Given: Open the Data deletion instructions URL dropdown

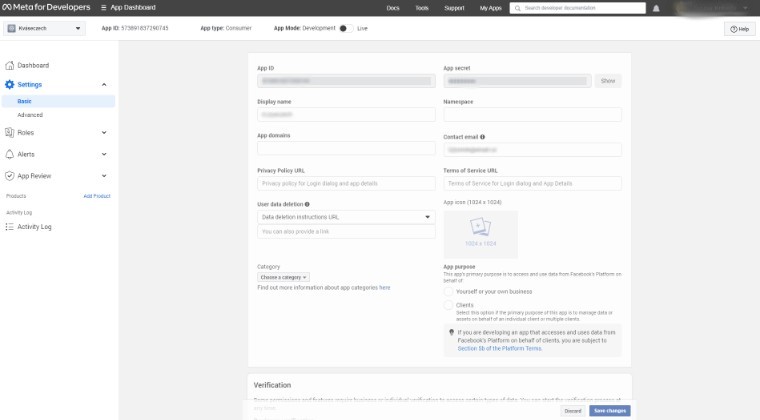Looking at the screenshot, I should click(x=346, y=217).
